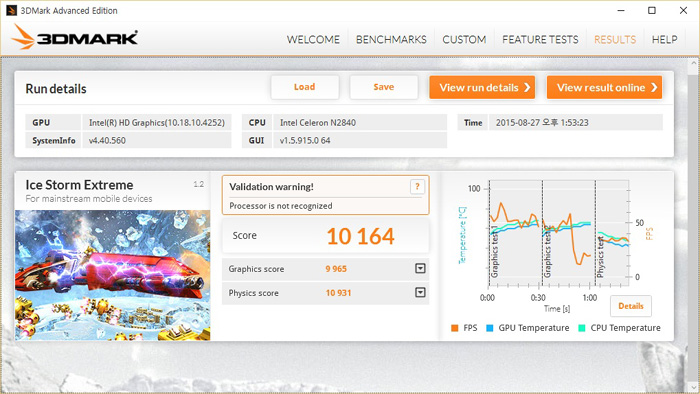Image resolution: width=700 pixels, height=394 pixels.
Task: Go to the CUSTOM tab
Action: [464, 40]
